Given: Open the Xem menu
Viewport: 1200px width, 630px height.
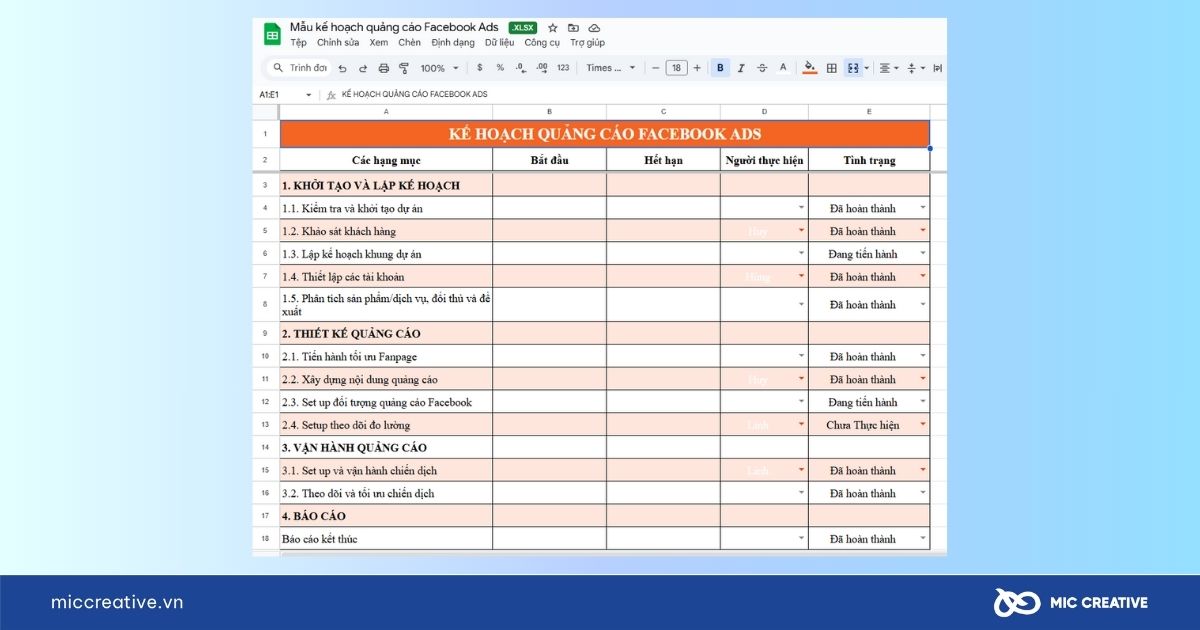Looking at the screenshot, I should (x=379, y=43).
